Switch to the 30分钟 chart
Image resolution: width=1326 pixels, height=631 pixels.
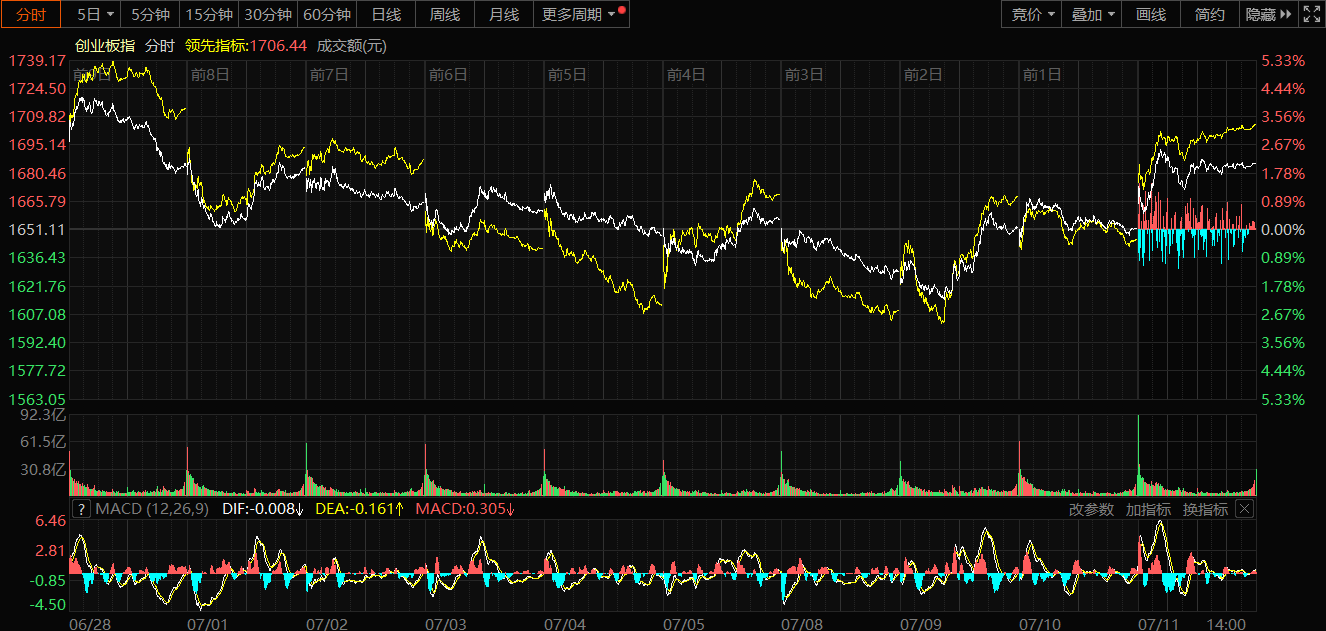(x=269, y=14)
